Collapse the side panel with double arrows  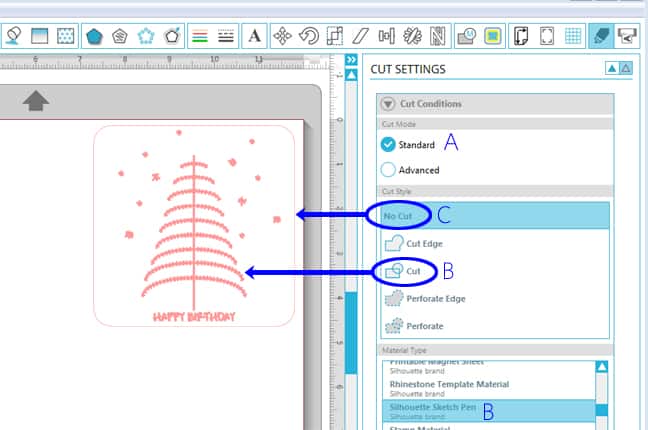coord(351,61)
